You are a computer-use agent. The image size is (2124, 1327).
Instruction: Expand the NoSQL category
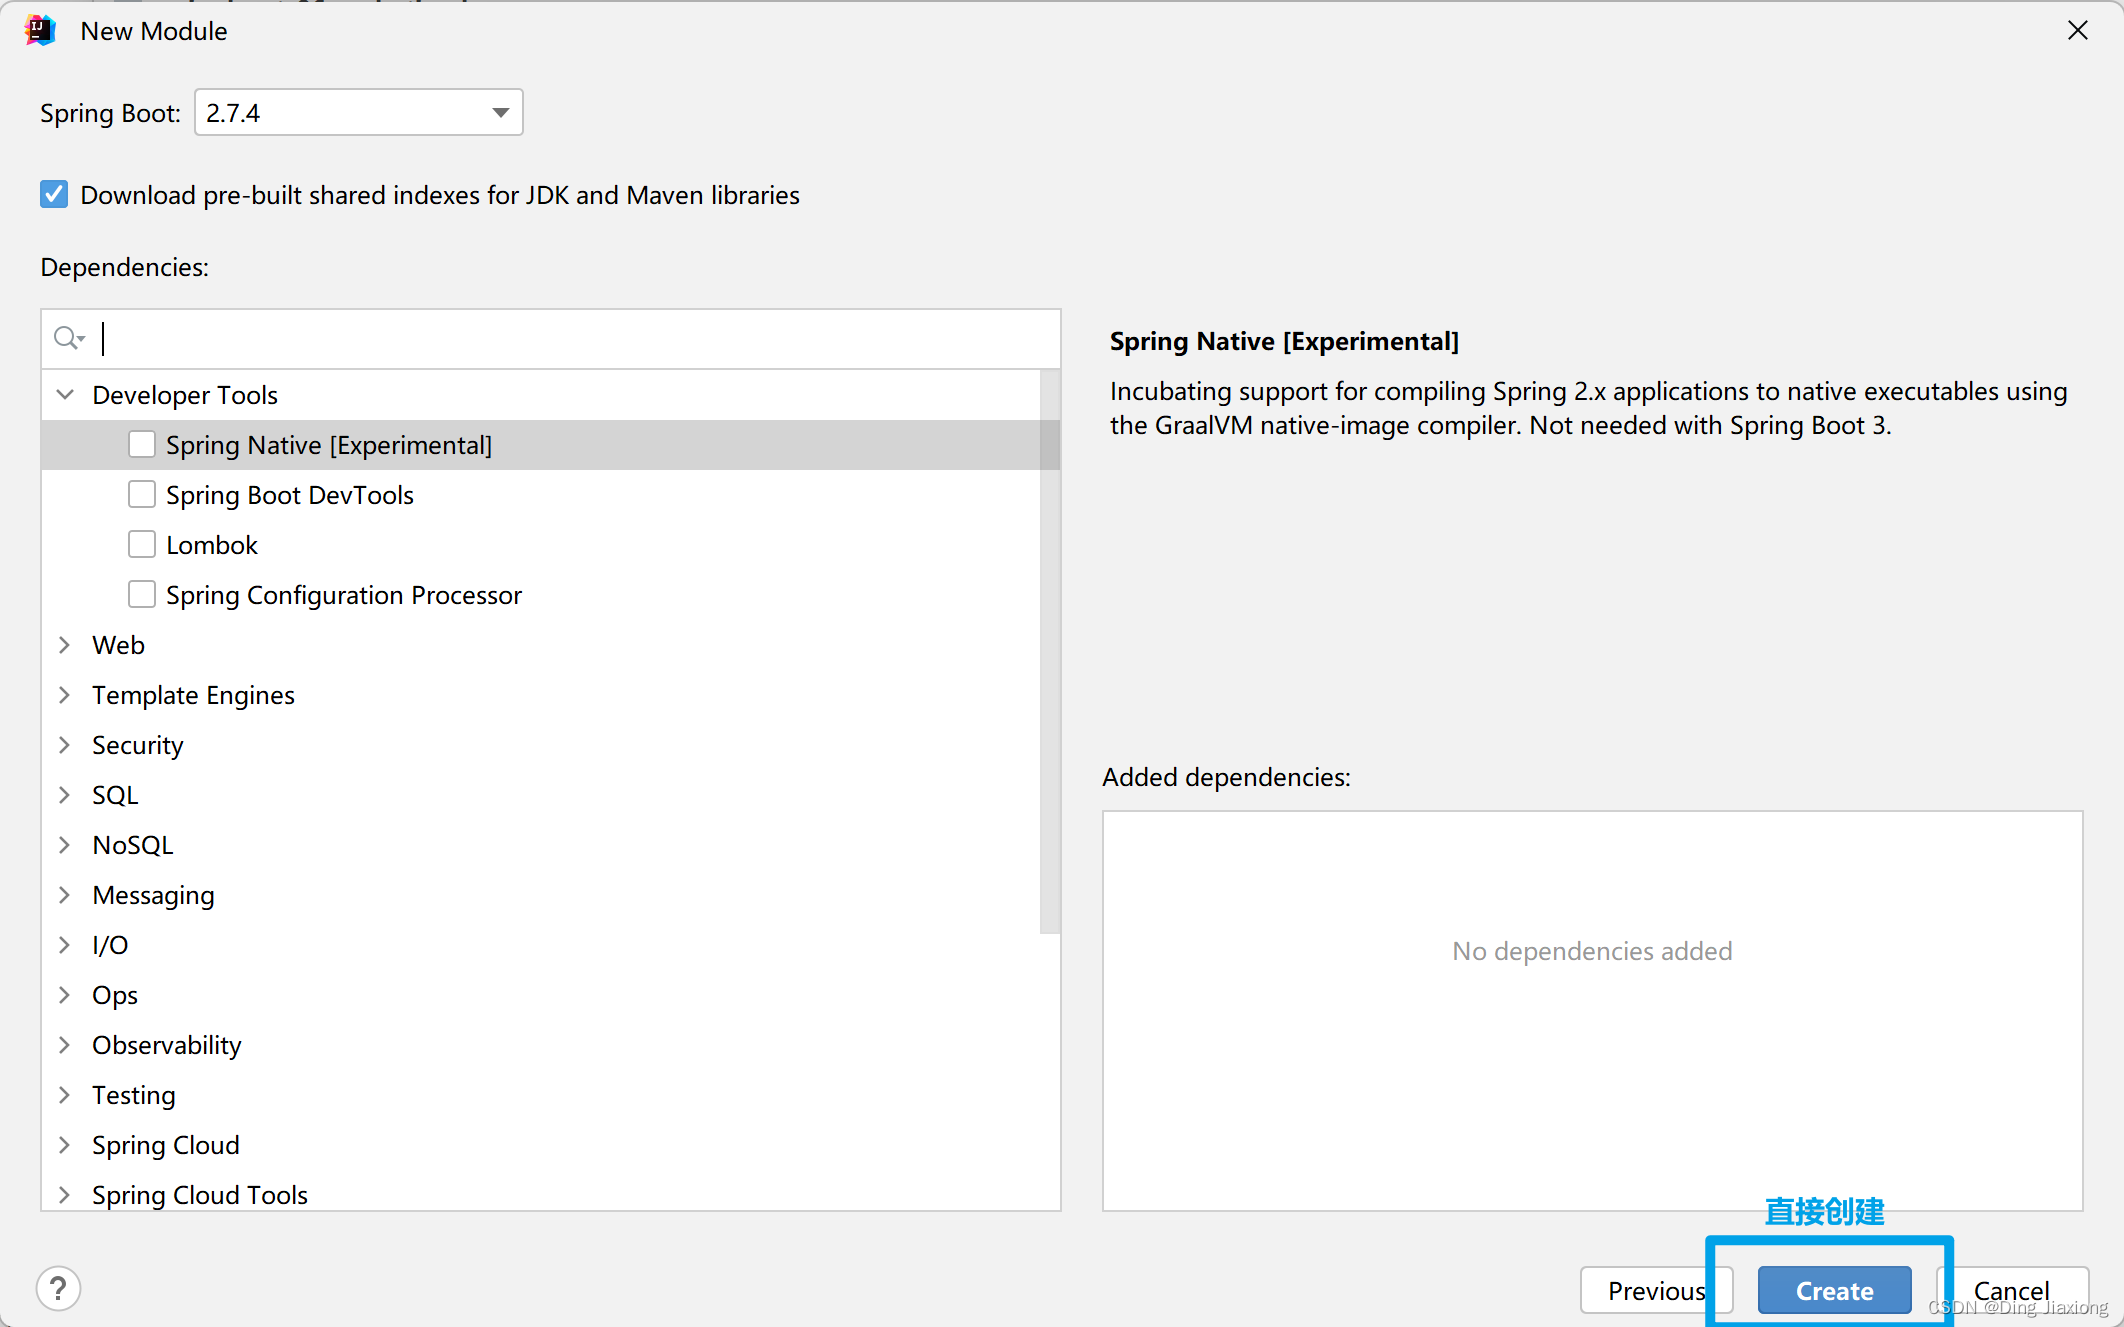tap(65, 844)
